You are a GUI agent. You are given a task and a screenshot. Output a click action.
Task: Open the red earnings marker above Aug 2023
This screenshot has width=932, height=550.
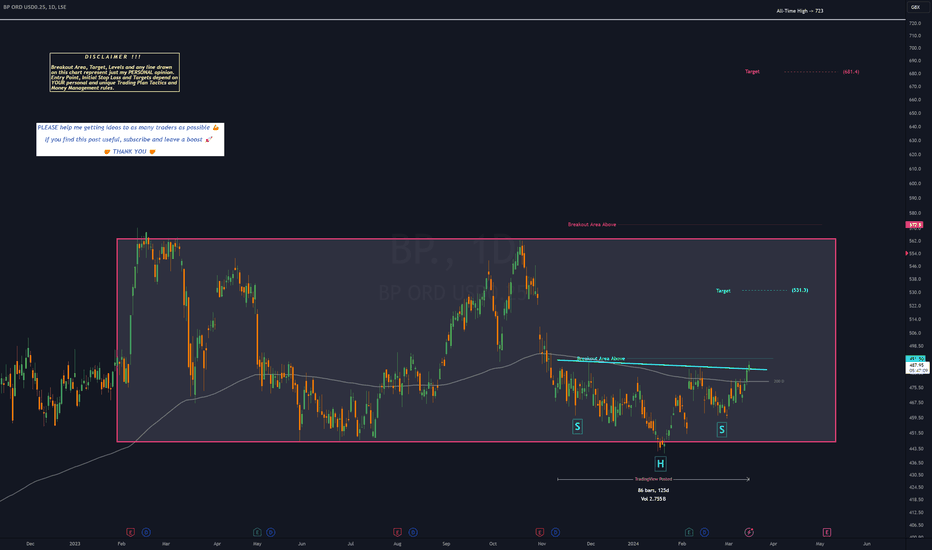[x=397, y=532]
